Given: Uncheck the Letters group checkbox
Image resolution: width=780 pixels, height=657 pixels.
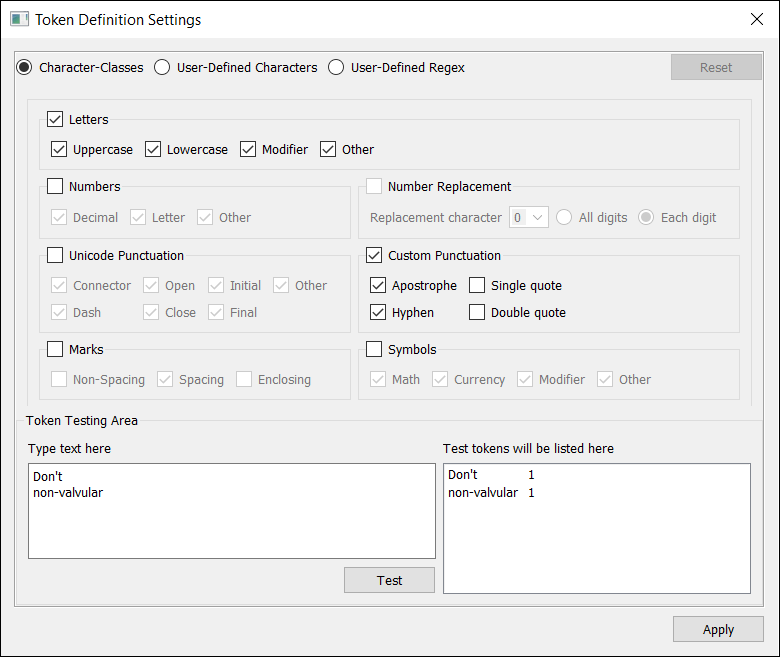Looking at the screenshot, I should 55,120.
